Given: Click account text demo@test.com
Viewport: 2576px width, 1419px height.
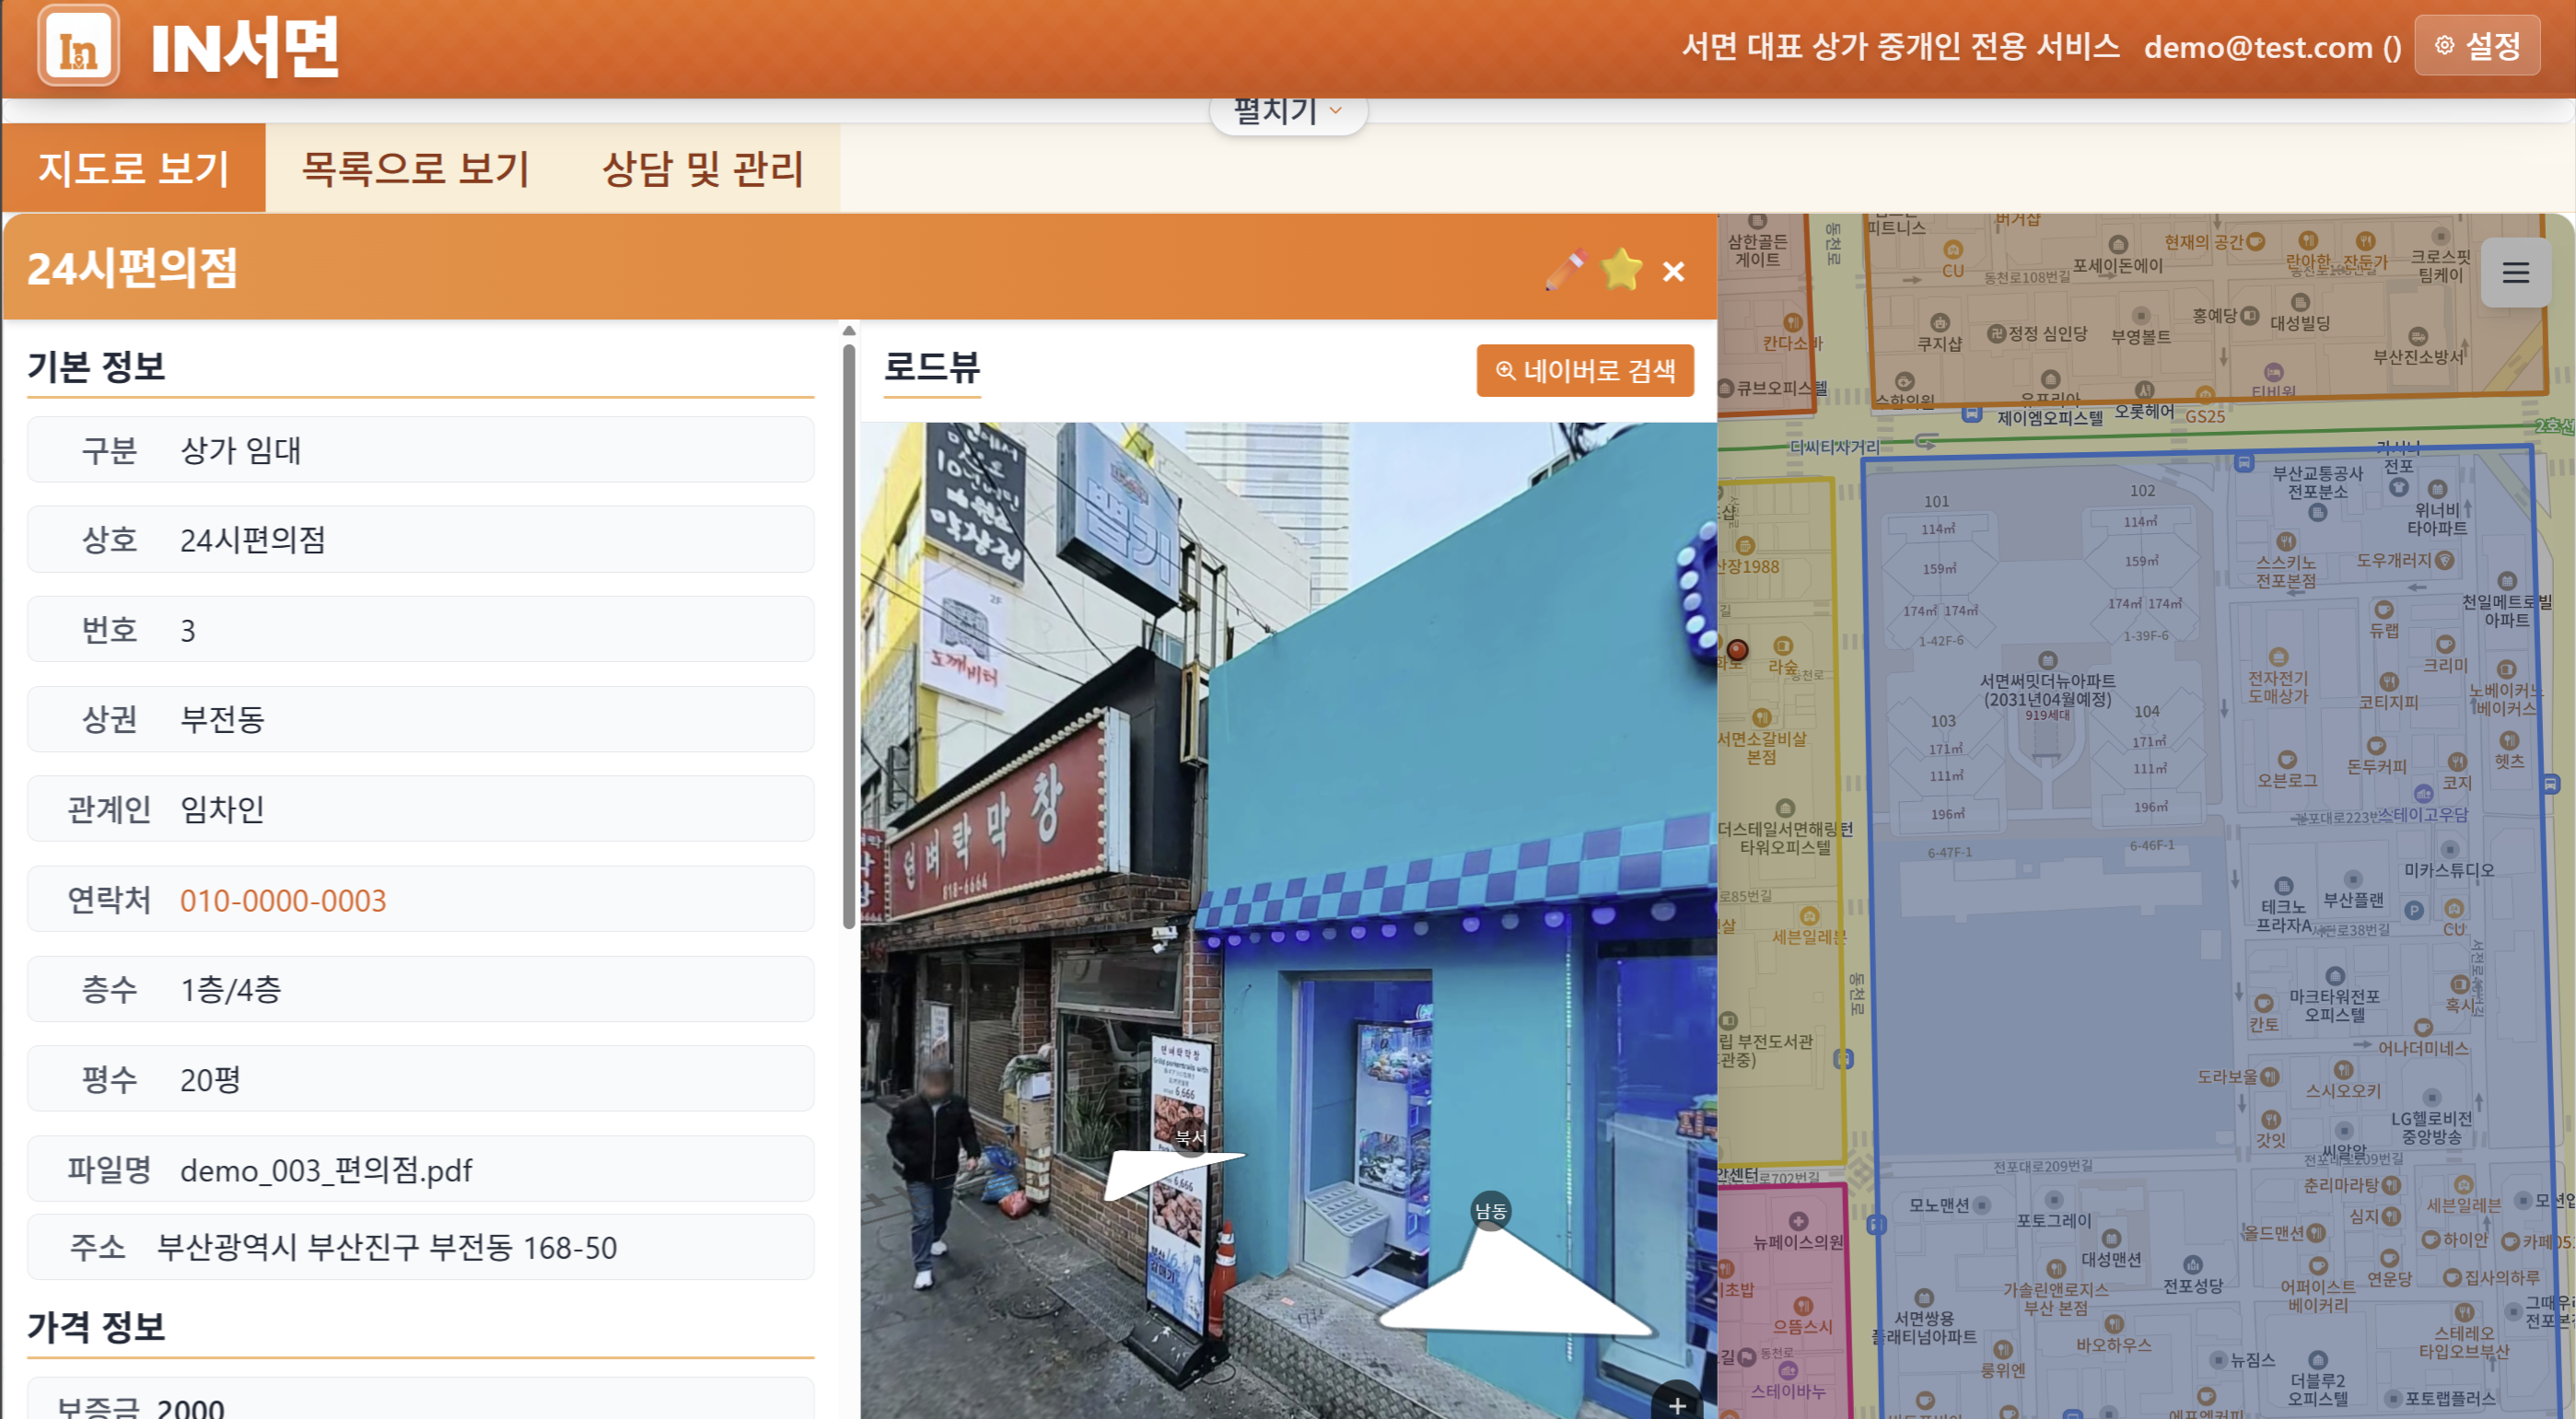Looking at the screenshot, I should click(x=2258, y=46).
